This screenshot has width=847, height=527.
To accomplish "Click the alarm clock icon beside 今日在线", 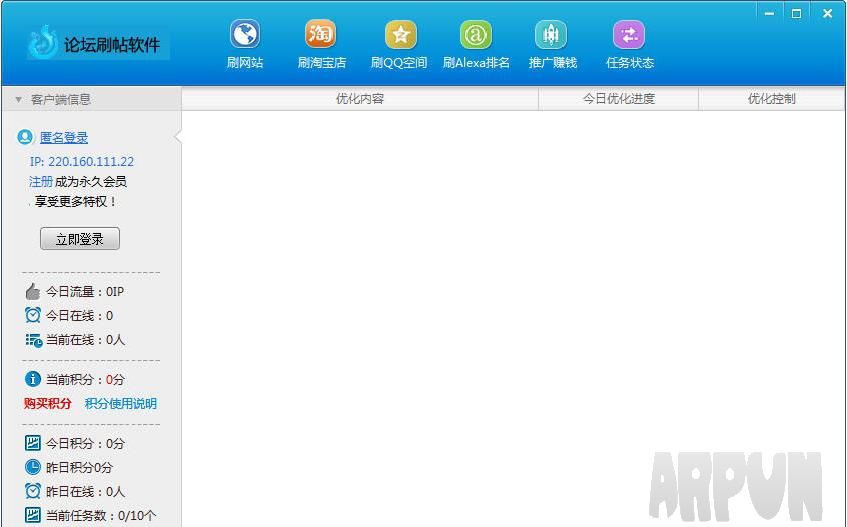I will (33, 315).
